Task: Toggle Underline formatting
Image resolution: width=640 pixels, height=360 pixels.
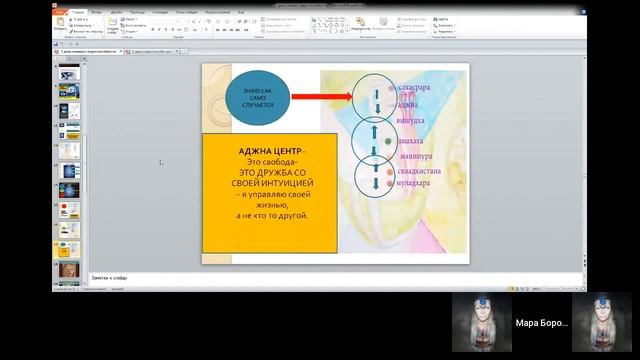Action: pos(166,30)
